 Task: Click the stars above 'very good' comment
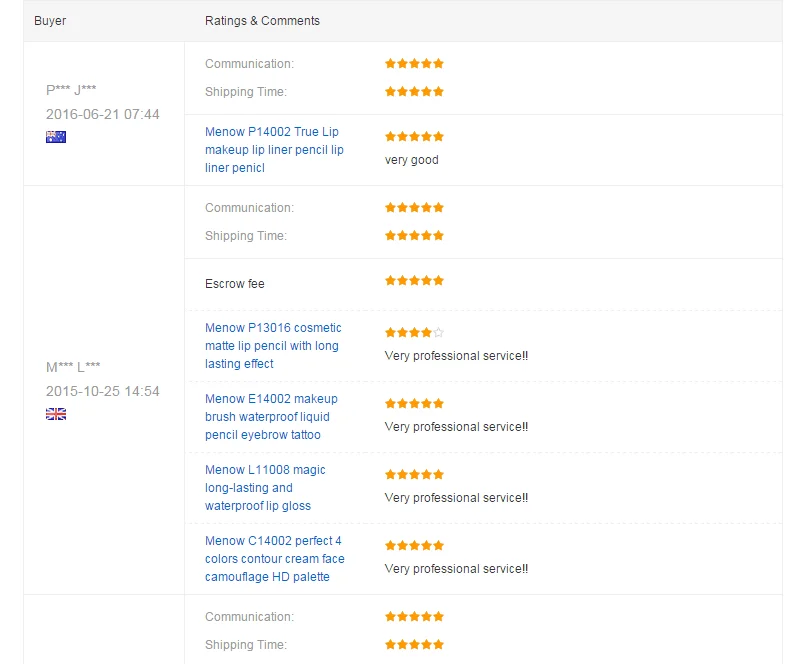pos(414,136)
